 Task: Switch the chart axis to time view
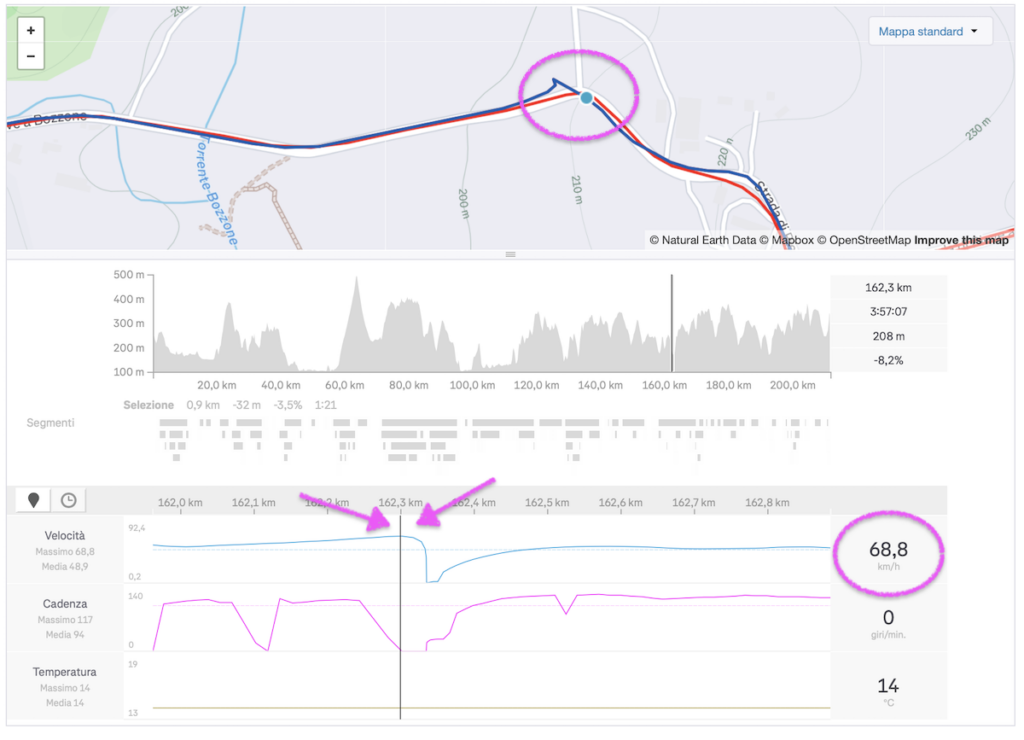pos(68,500)
